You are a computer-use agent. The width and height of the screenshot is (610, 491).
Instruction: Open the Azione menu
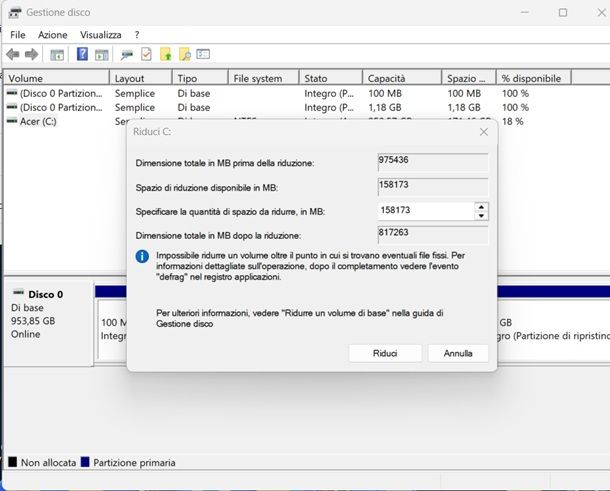52,35
